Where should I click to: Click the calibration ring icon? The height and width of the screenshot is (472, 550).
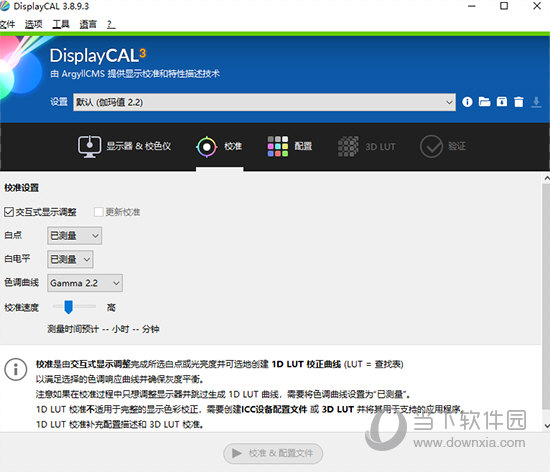click(x=207, y=147)
